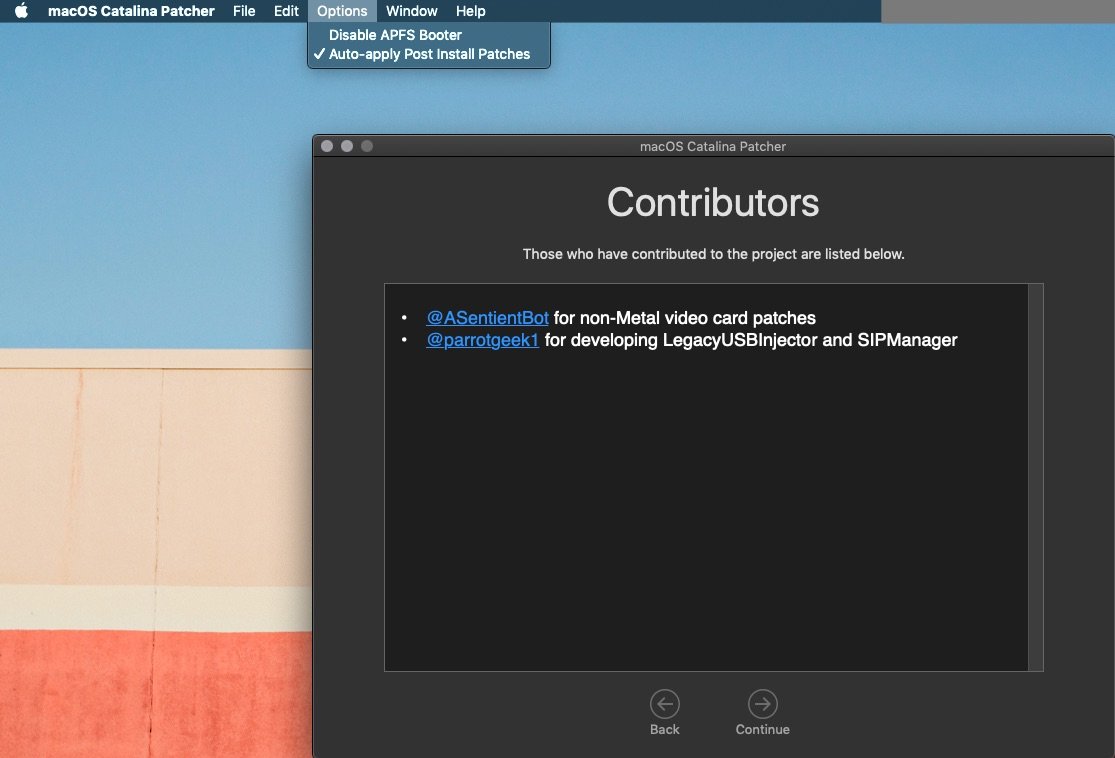Click the Contributors heading
This screenshot has width=1115, height=758.
coord(713,203)
